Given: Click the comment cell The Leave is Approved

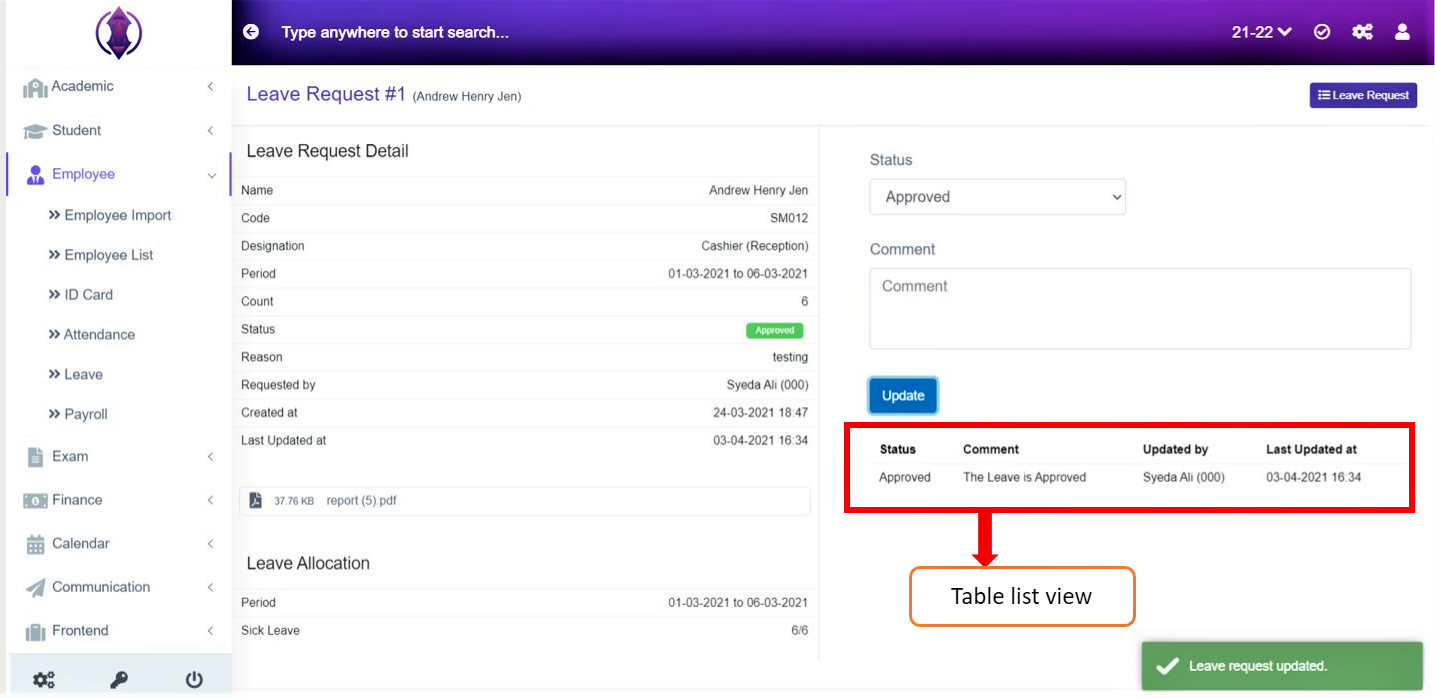Looking at the screenshot, I should tap(1024, 478).
